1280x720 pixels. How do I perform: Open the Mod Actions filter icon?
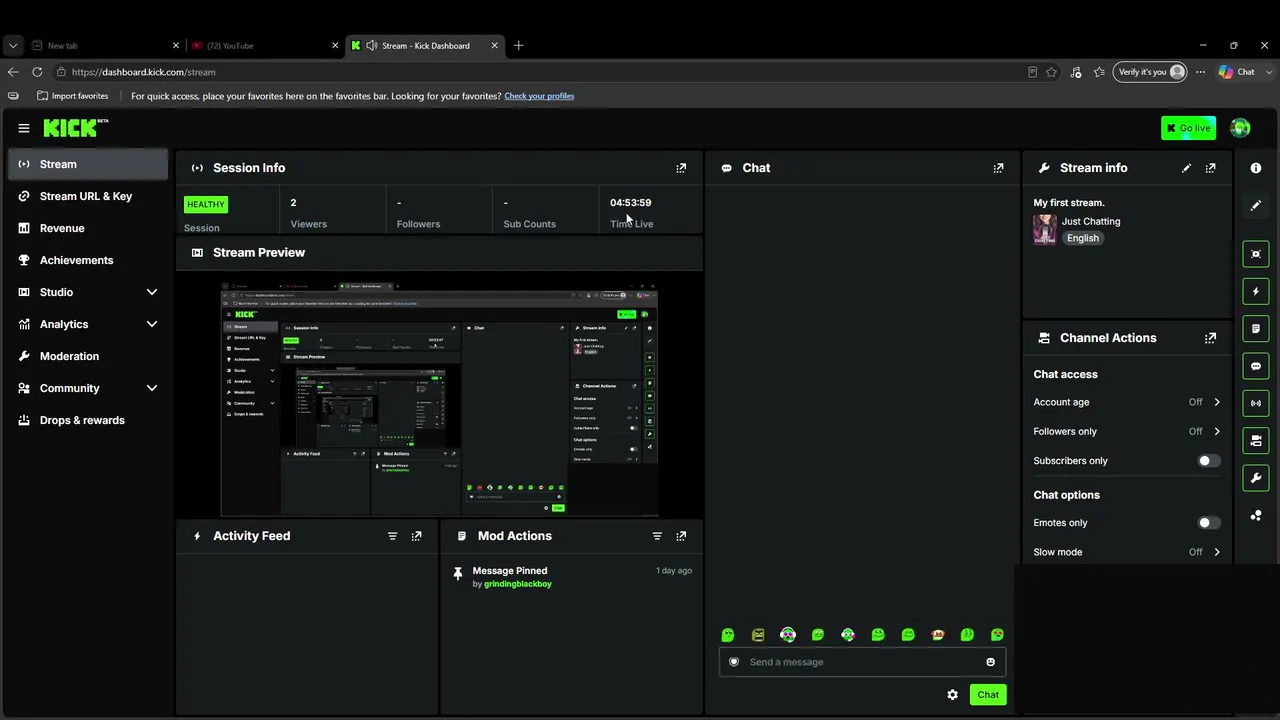click(x=657, y=536)
